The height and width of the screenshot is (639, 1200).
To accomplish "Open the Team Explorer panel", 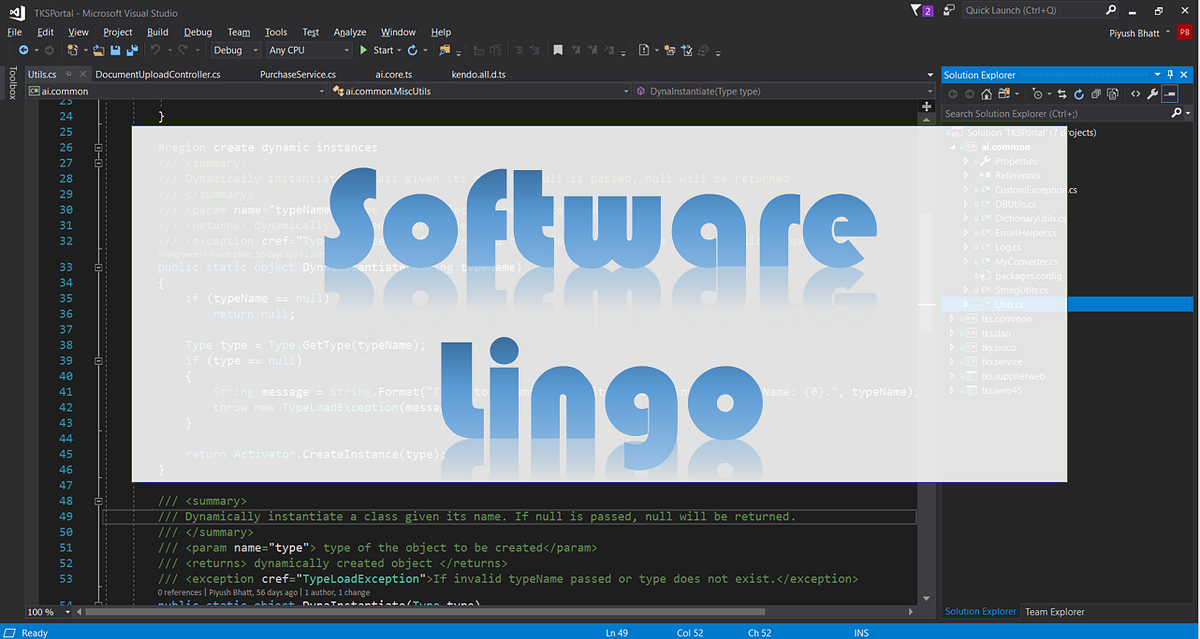I will [1054, 611].
